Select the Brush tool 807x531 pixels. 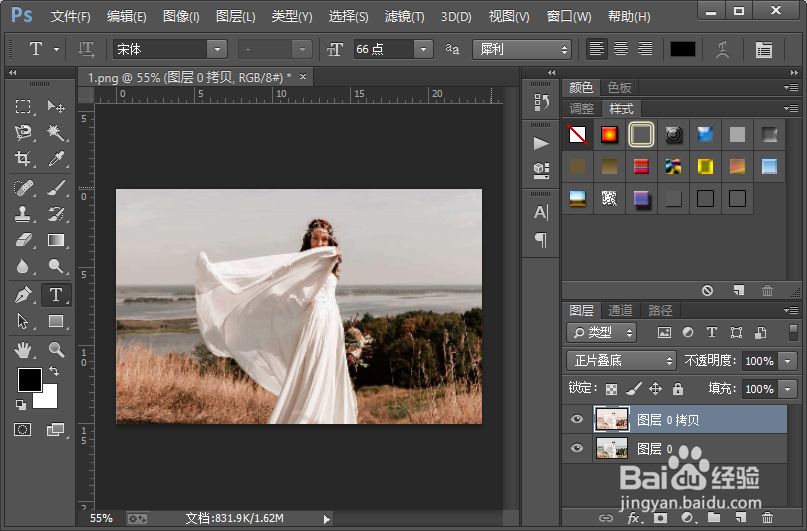click(56, 188)
